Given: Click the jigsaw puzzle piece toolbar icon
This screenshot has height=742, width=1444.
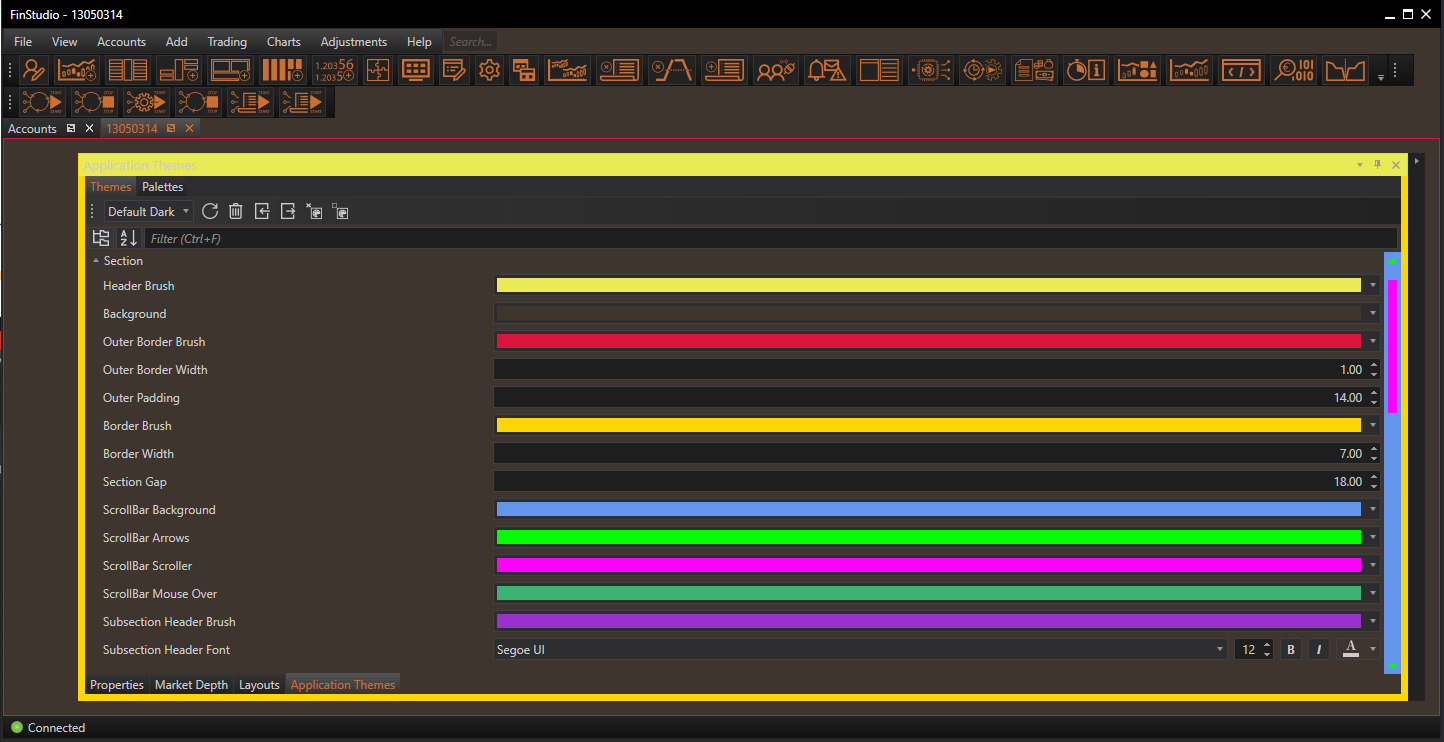Looking at the screenshot, I should (378, 70).
